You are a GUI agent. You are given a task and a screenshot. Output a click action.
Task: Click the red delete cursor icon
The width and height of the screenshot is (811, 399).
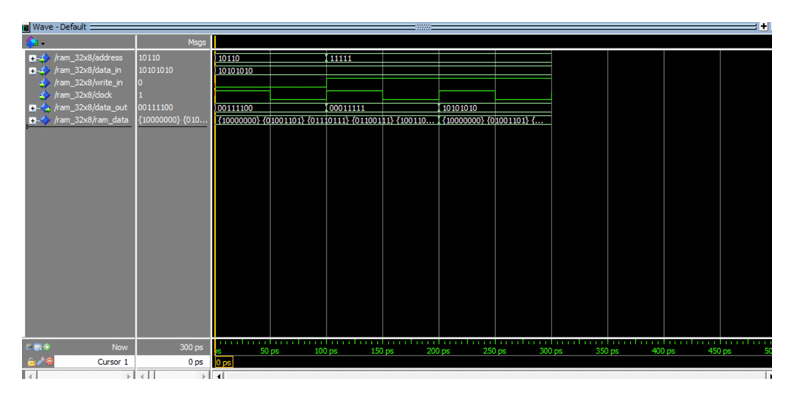49,362
